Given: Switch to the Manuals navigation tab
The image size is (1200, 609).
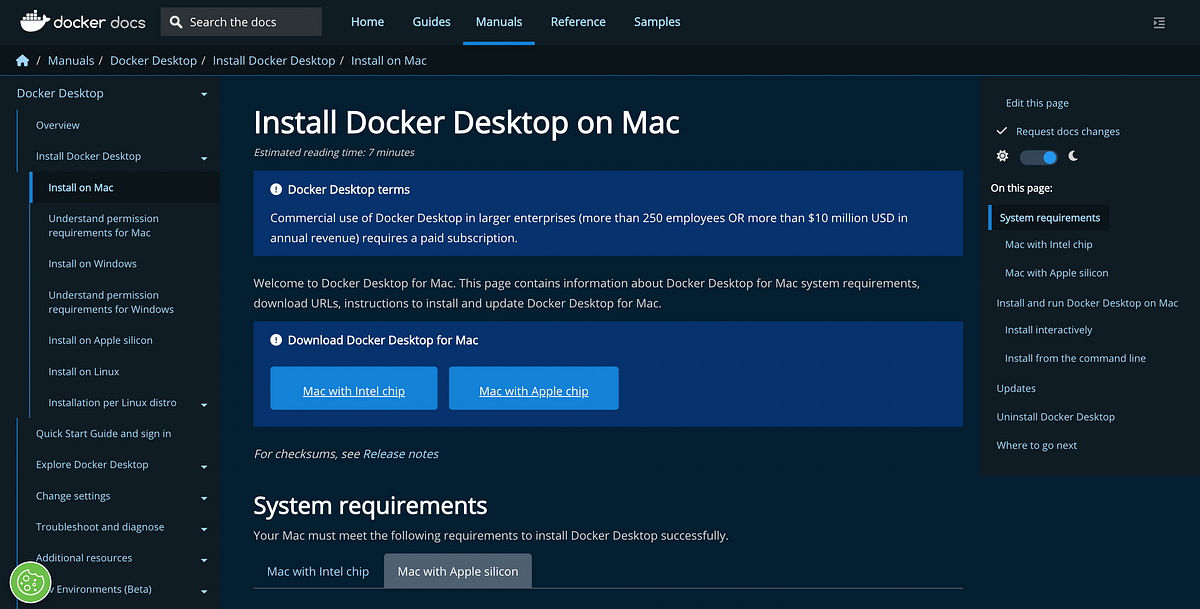Looking at the screenshot, I should (x=499, y=21).
